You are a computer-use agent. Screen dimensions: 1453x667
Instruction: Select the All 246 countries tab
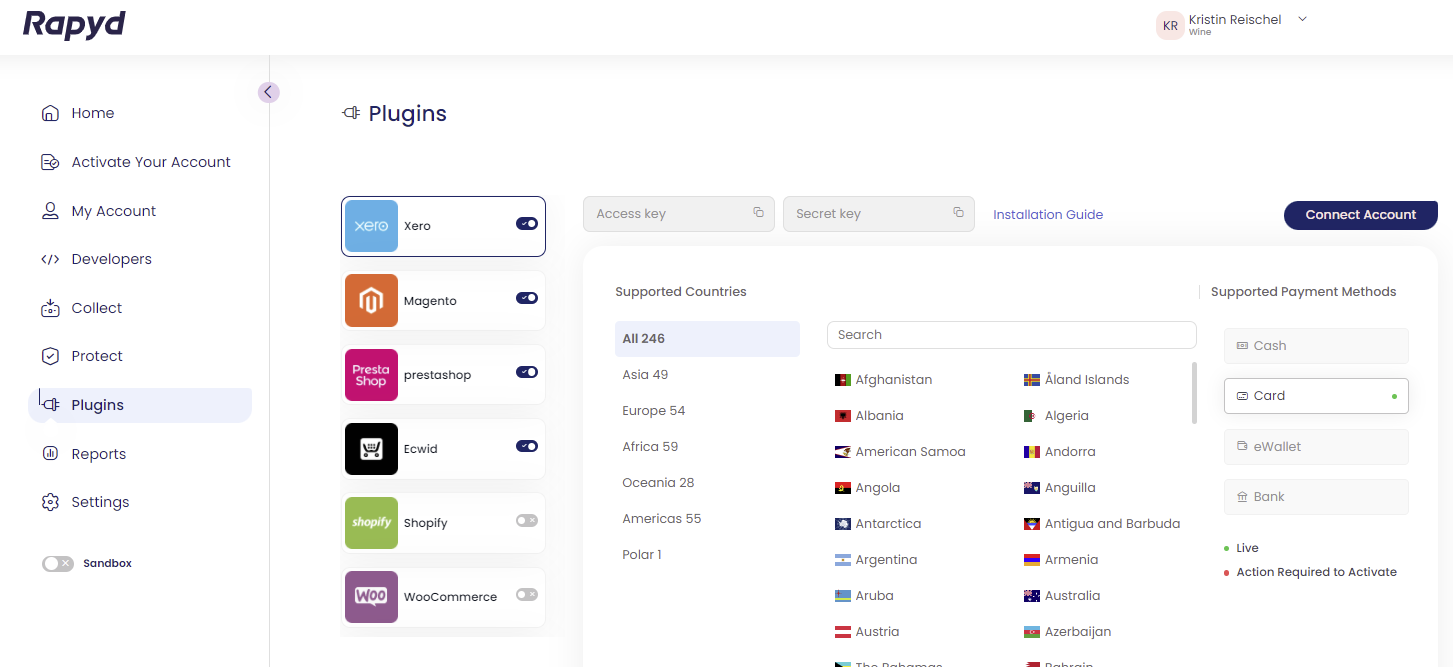coord(707,339)
